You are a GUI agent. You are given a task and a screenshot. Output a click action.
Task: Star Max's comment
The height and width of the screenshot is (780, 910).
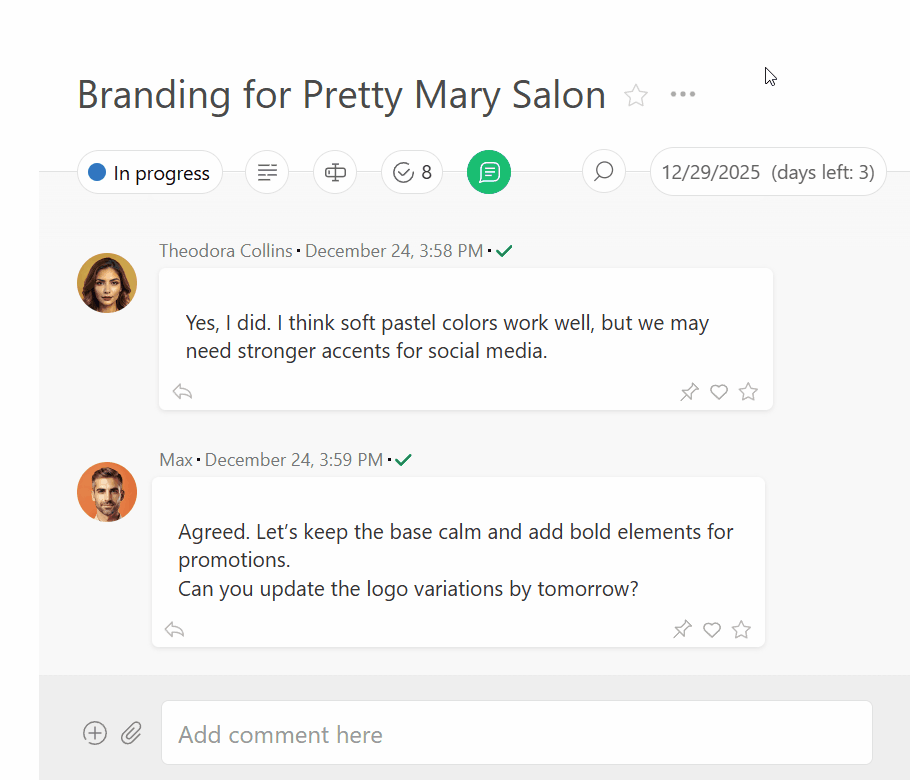coord(741,629)
